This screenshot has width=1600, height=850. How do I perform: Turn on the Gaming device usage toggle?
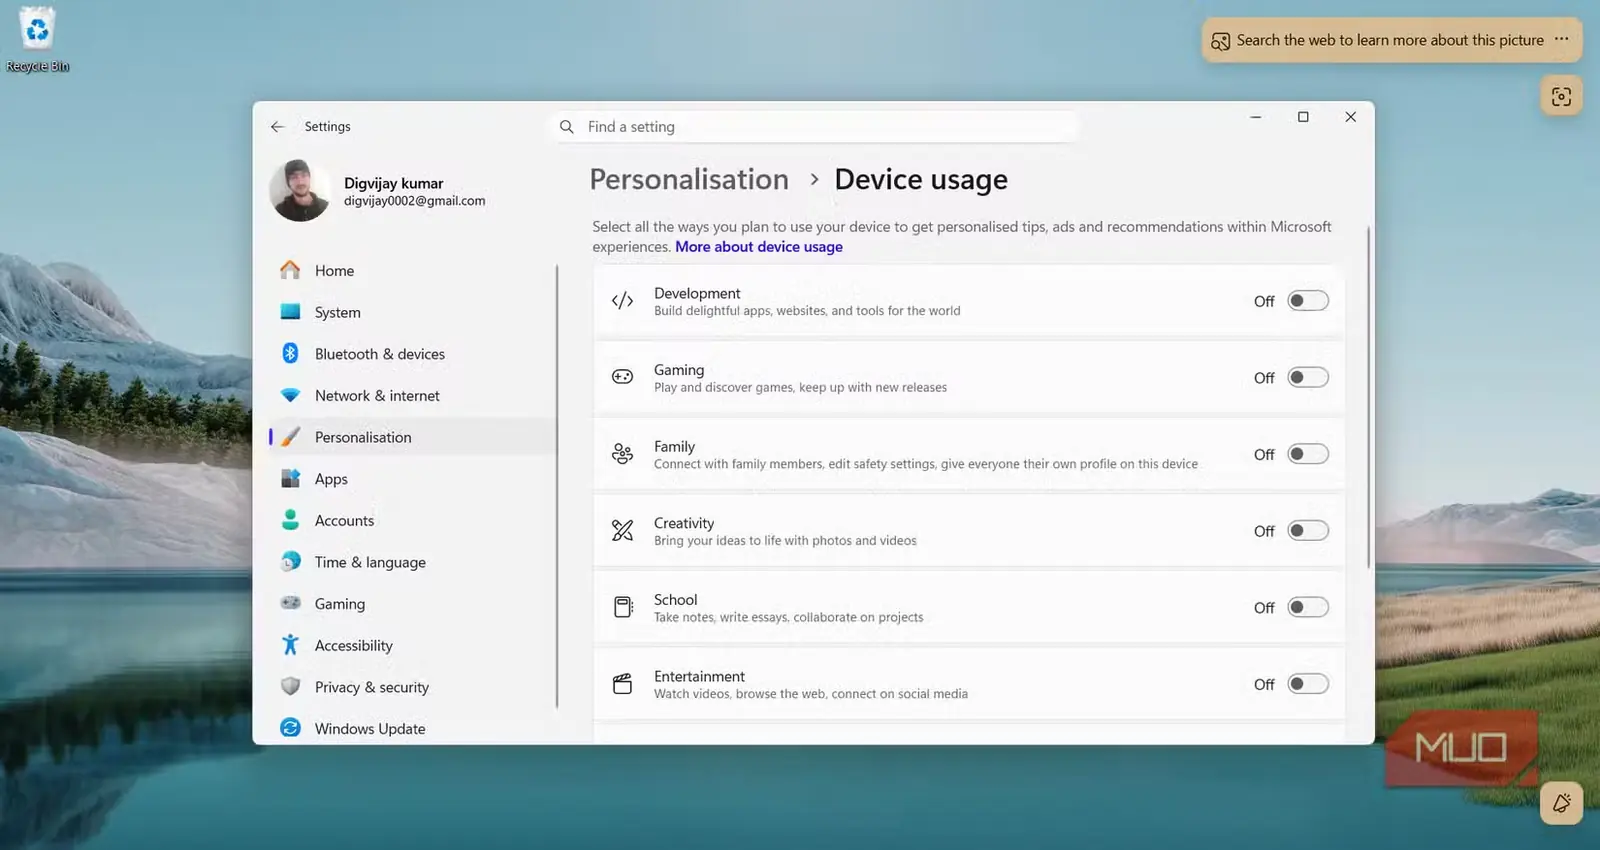click(x=1308, y=377)
